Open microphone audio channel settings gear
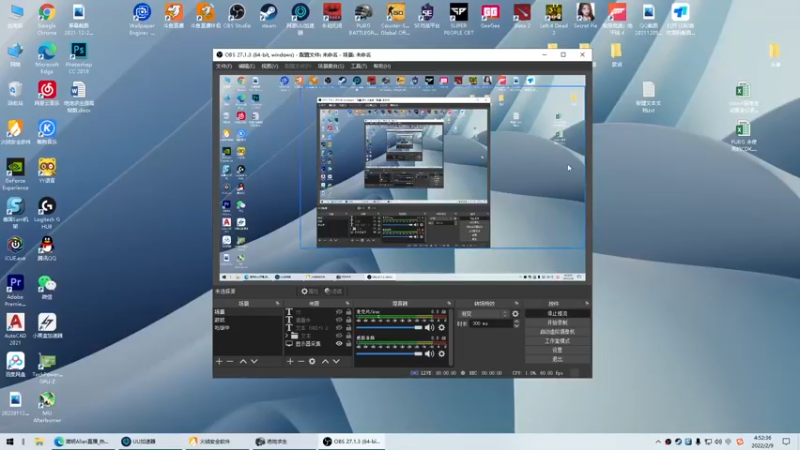800x450 pixels. [x=442, y=328]
